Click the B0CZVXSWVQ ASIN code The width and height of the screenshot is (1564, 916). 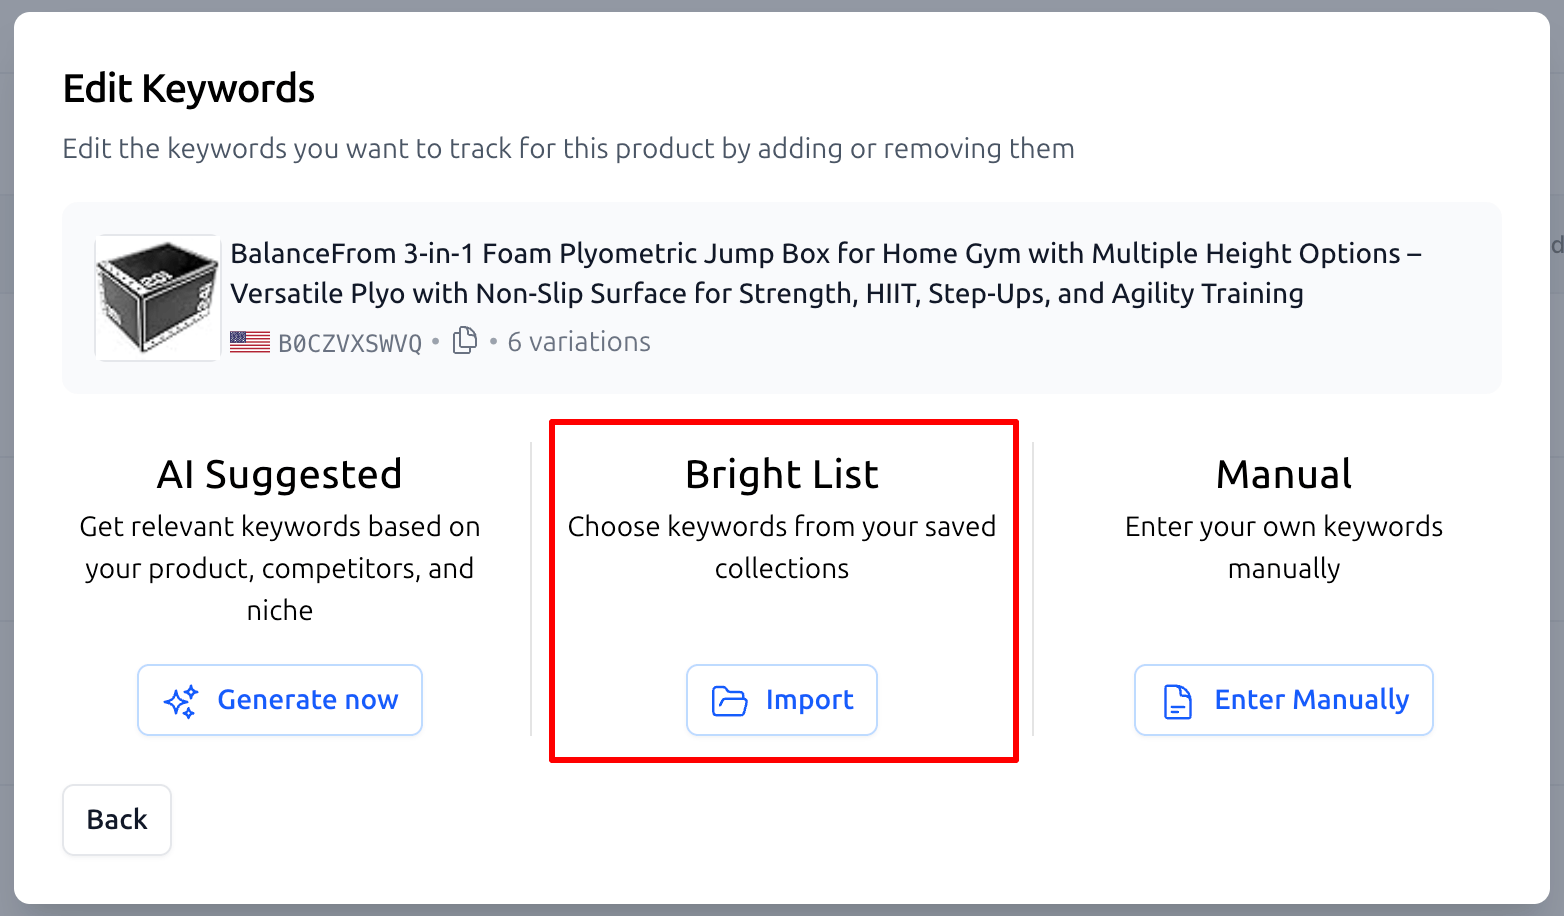[350, 343]
